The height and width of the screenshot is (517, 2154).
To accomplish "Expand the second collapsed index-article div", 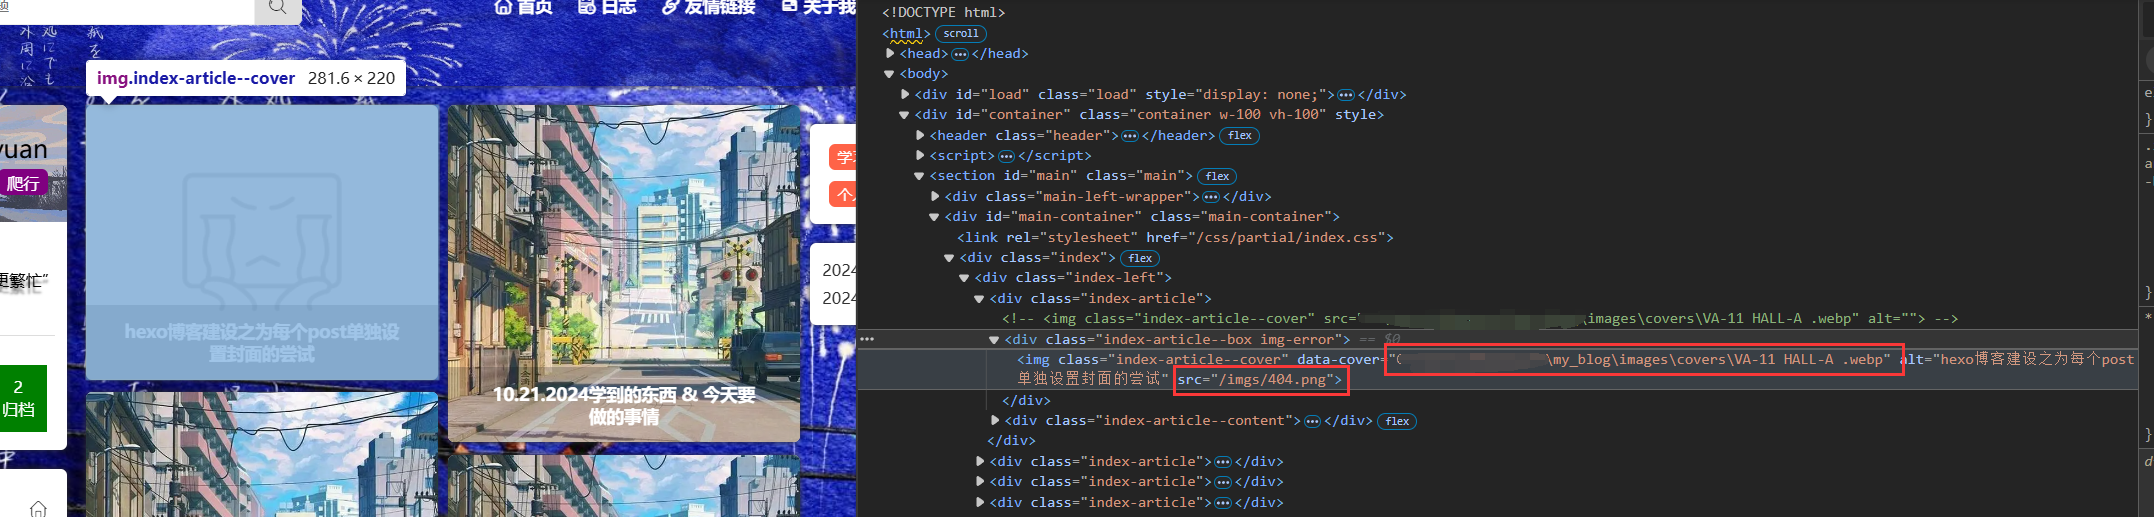I will click(980, 482).
